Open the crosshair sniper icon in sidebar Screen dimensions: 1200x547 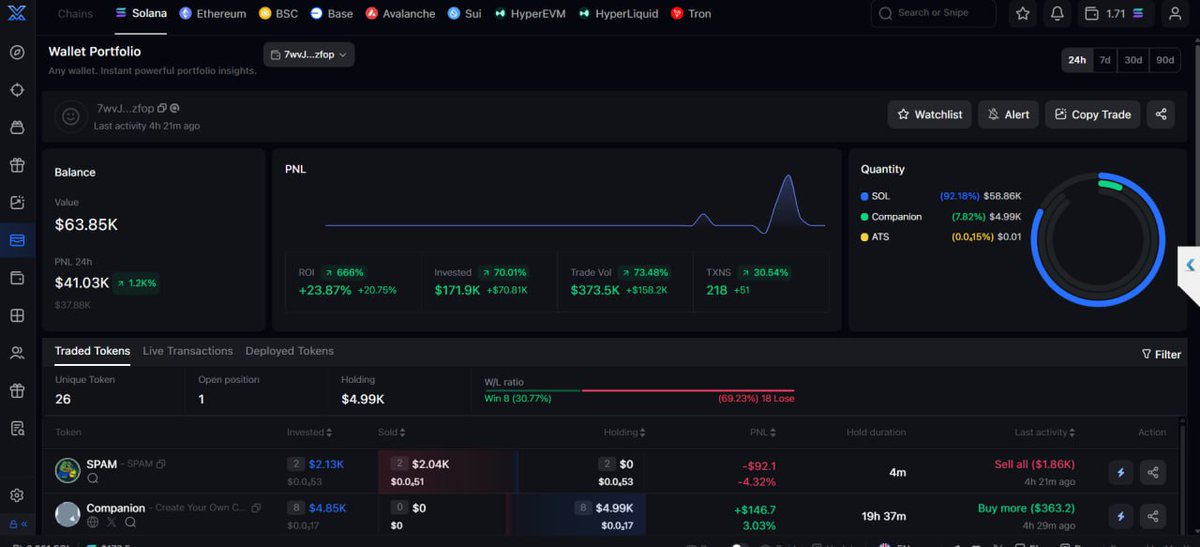[17, 90]
